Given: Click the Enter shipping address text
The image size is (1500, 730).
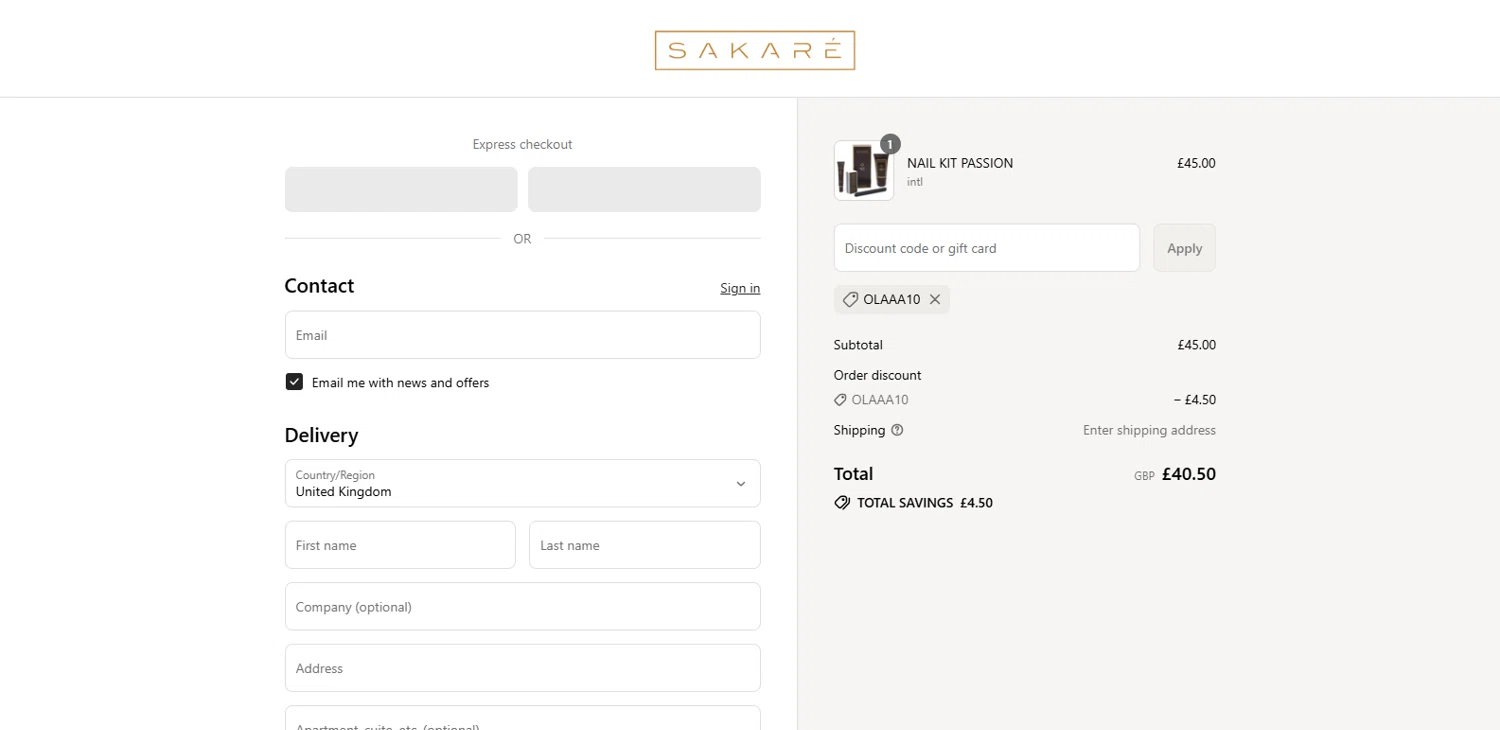Looking at the screenshot, I should point(1149,430).
